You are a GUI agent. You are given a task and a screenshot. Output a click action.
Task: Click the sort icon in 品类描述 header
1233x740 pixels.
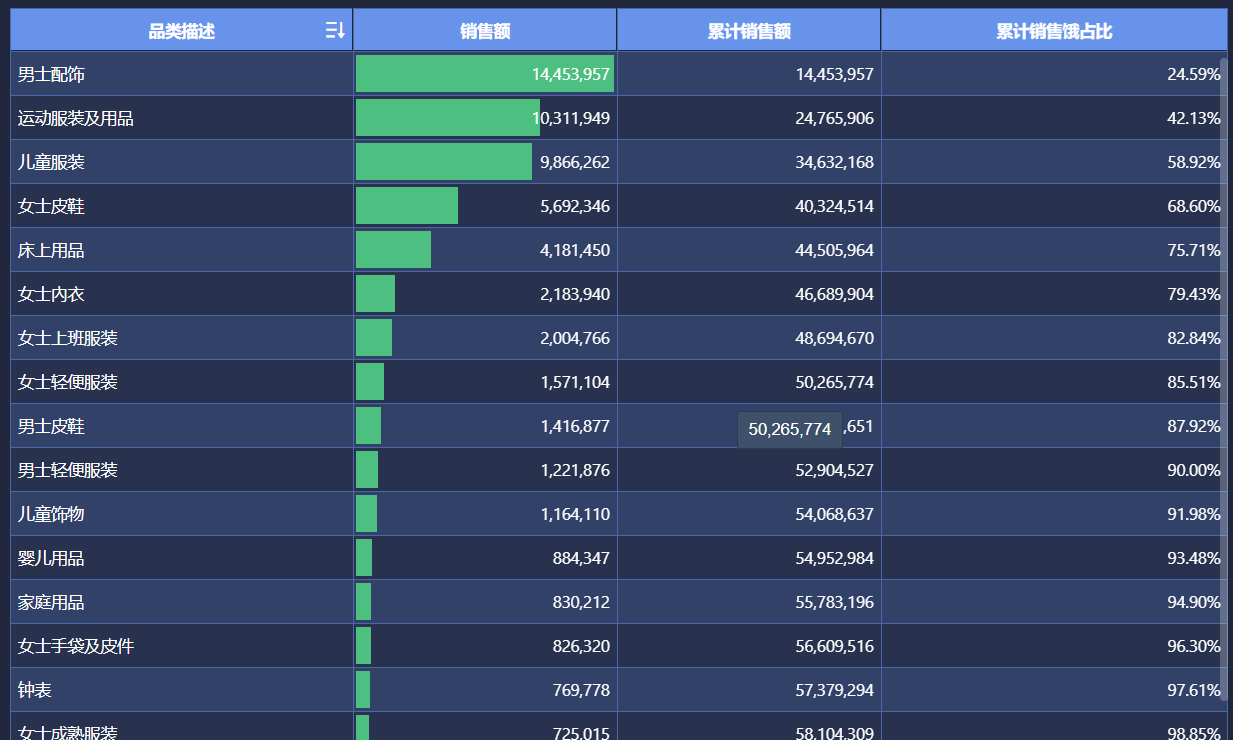pyautogui.click(x=335, y=31)
